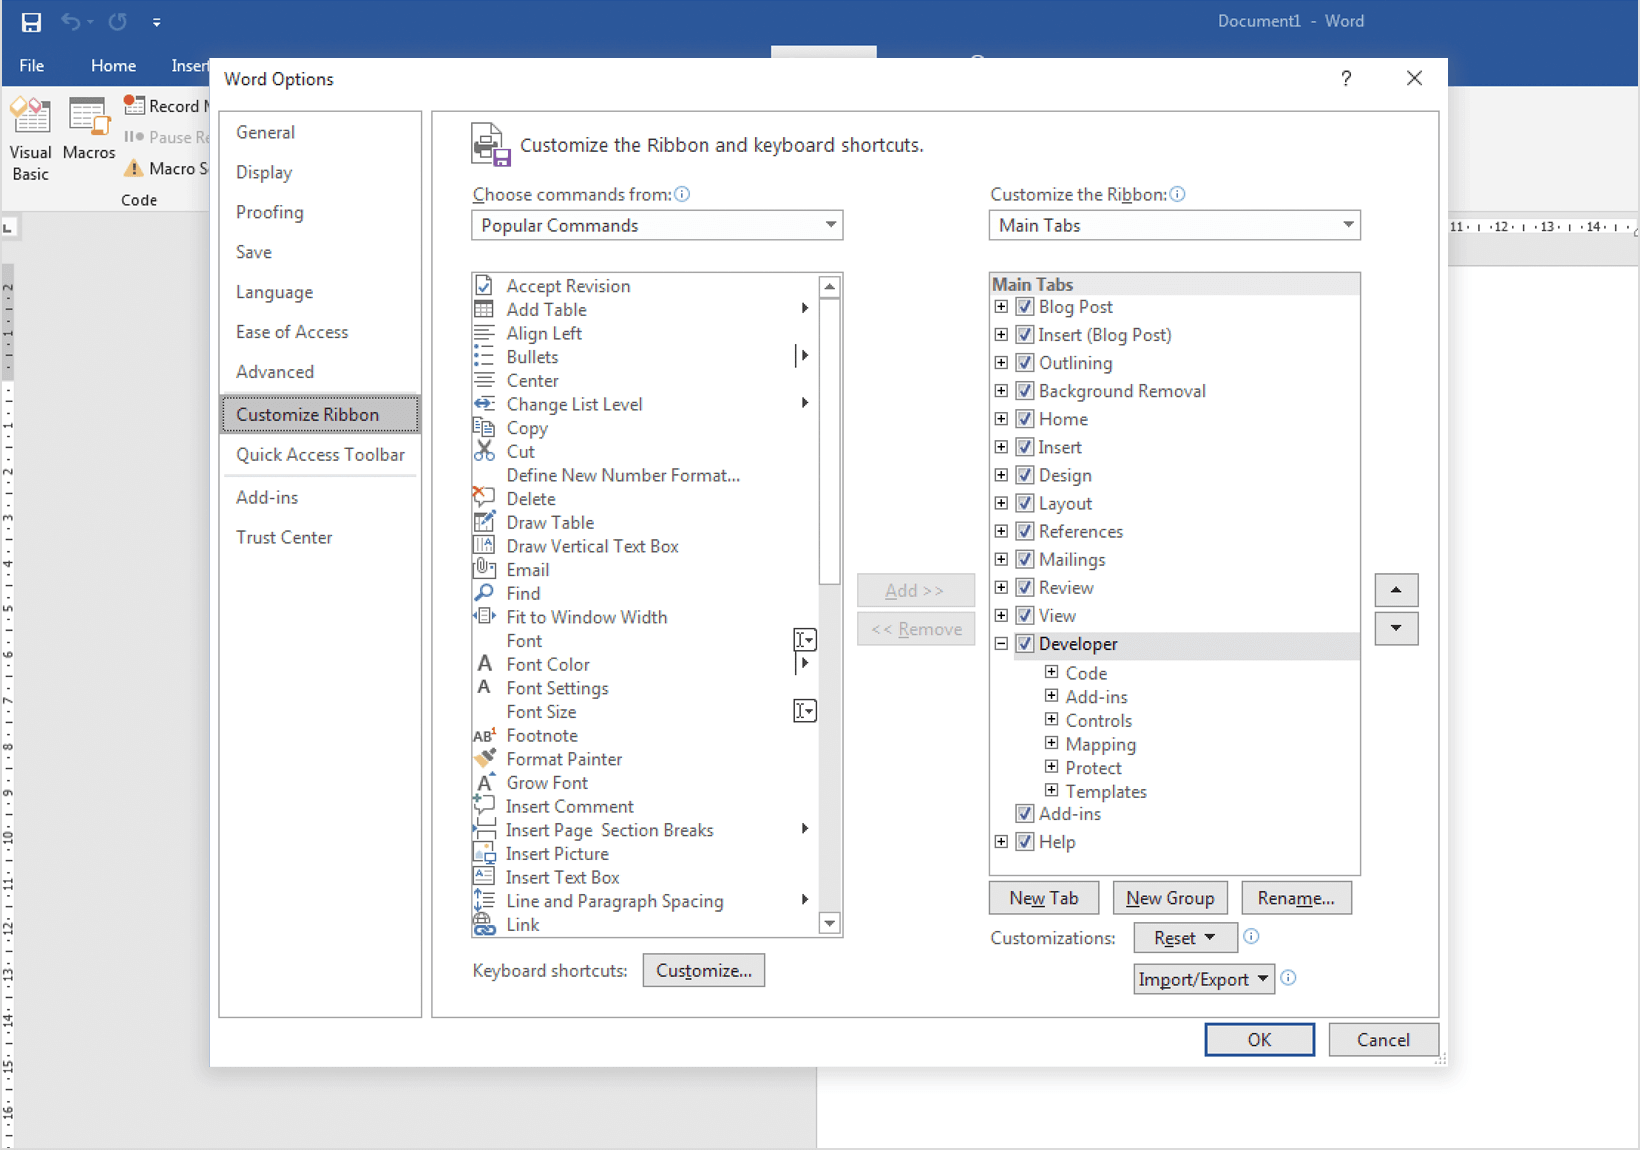Click the Move Down arrow button
The image size is (1640, 1150).
(1396, 629)
